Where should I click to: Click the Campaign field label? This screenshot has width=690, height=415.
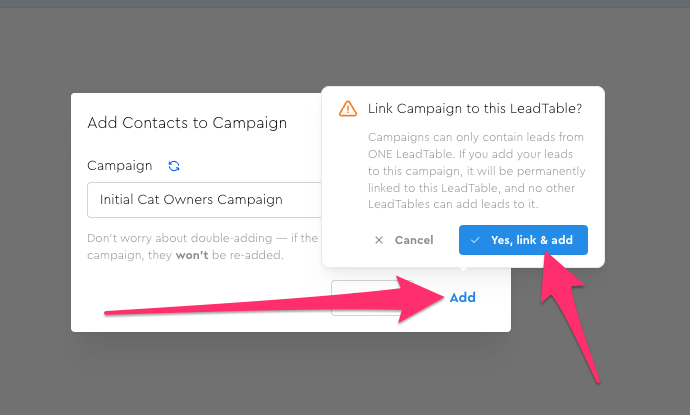point(120,166)
